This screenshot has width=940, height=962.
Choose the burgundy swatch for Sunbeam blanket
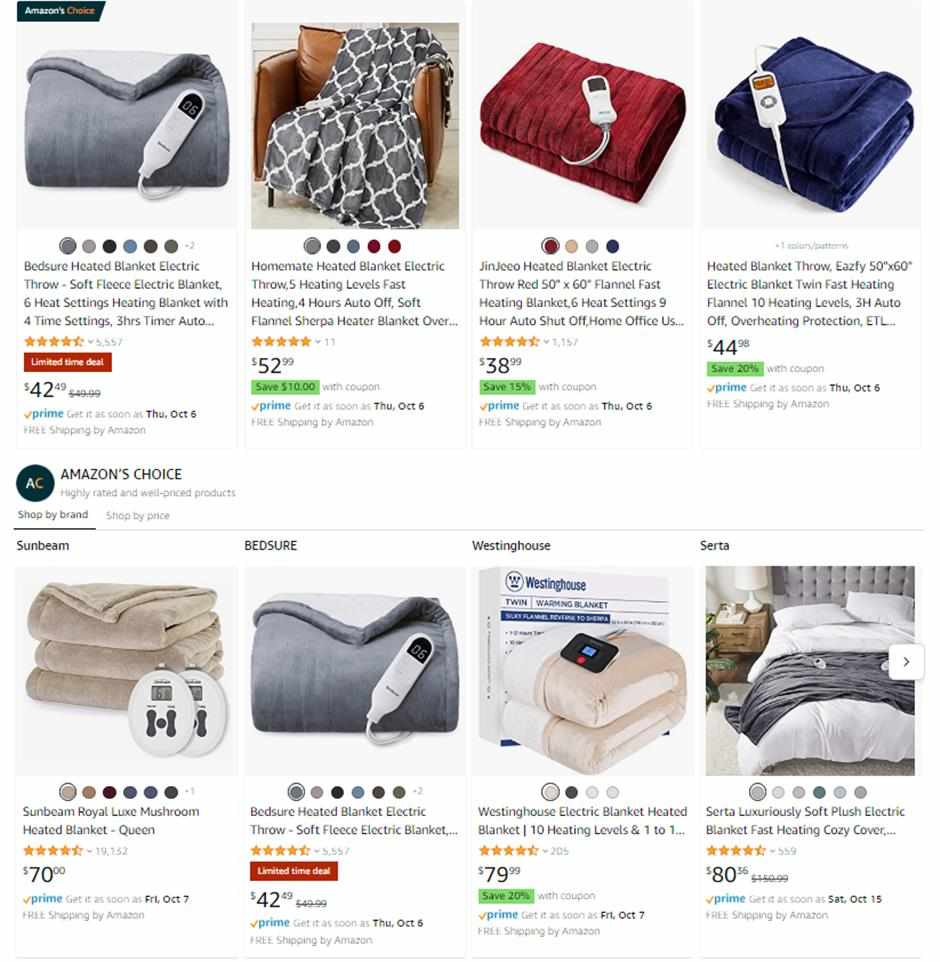click(x=109, y=792)
